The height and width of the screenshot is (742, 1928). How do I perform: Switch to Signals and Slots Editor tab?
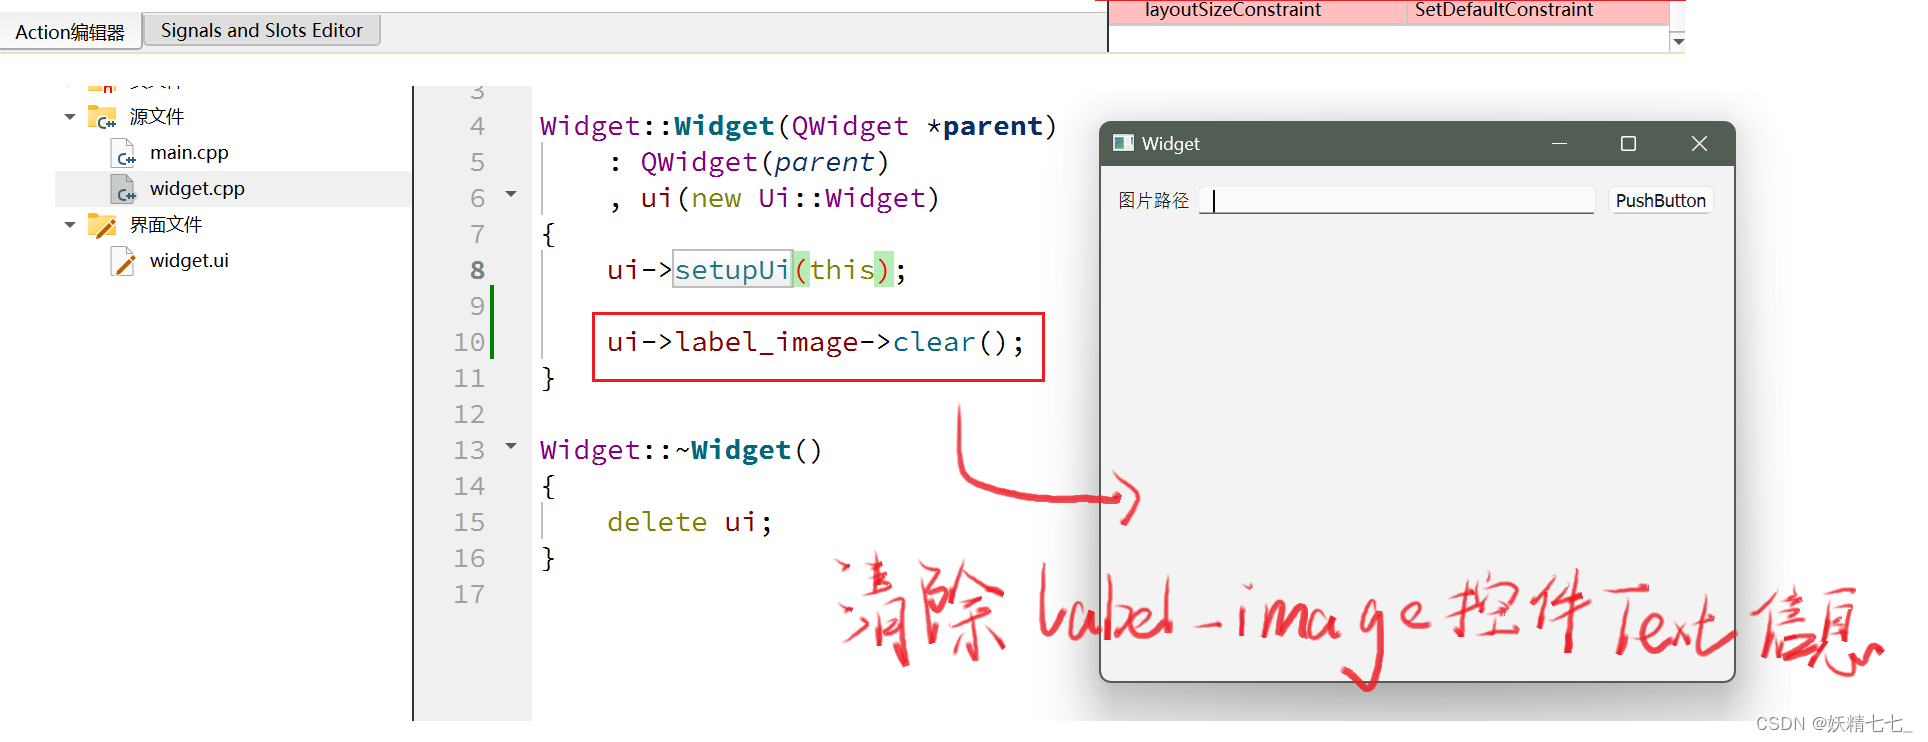261,30
